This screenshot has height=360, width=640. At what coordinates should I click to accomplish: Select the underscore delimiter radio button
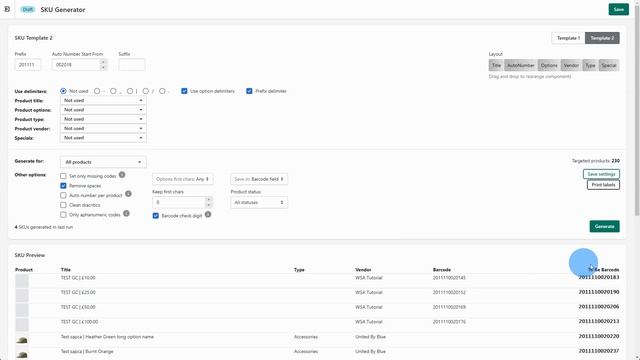tap(113, 91)
